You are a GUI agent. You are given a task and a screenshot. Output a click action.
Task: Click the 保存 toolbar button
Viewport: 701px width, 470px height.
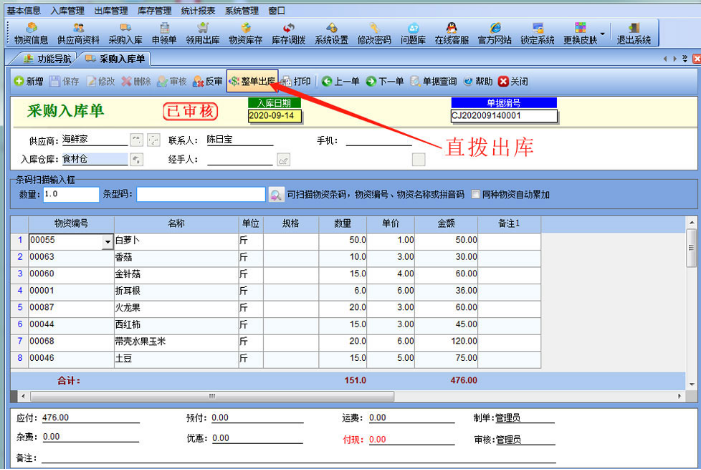(64, 81)
